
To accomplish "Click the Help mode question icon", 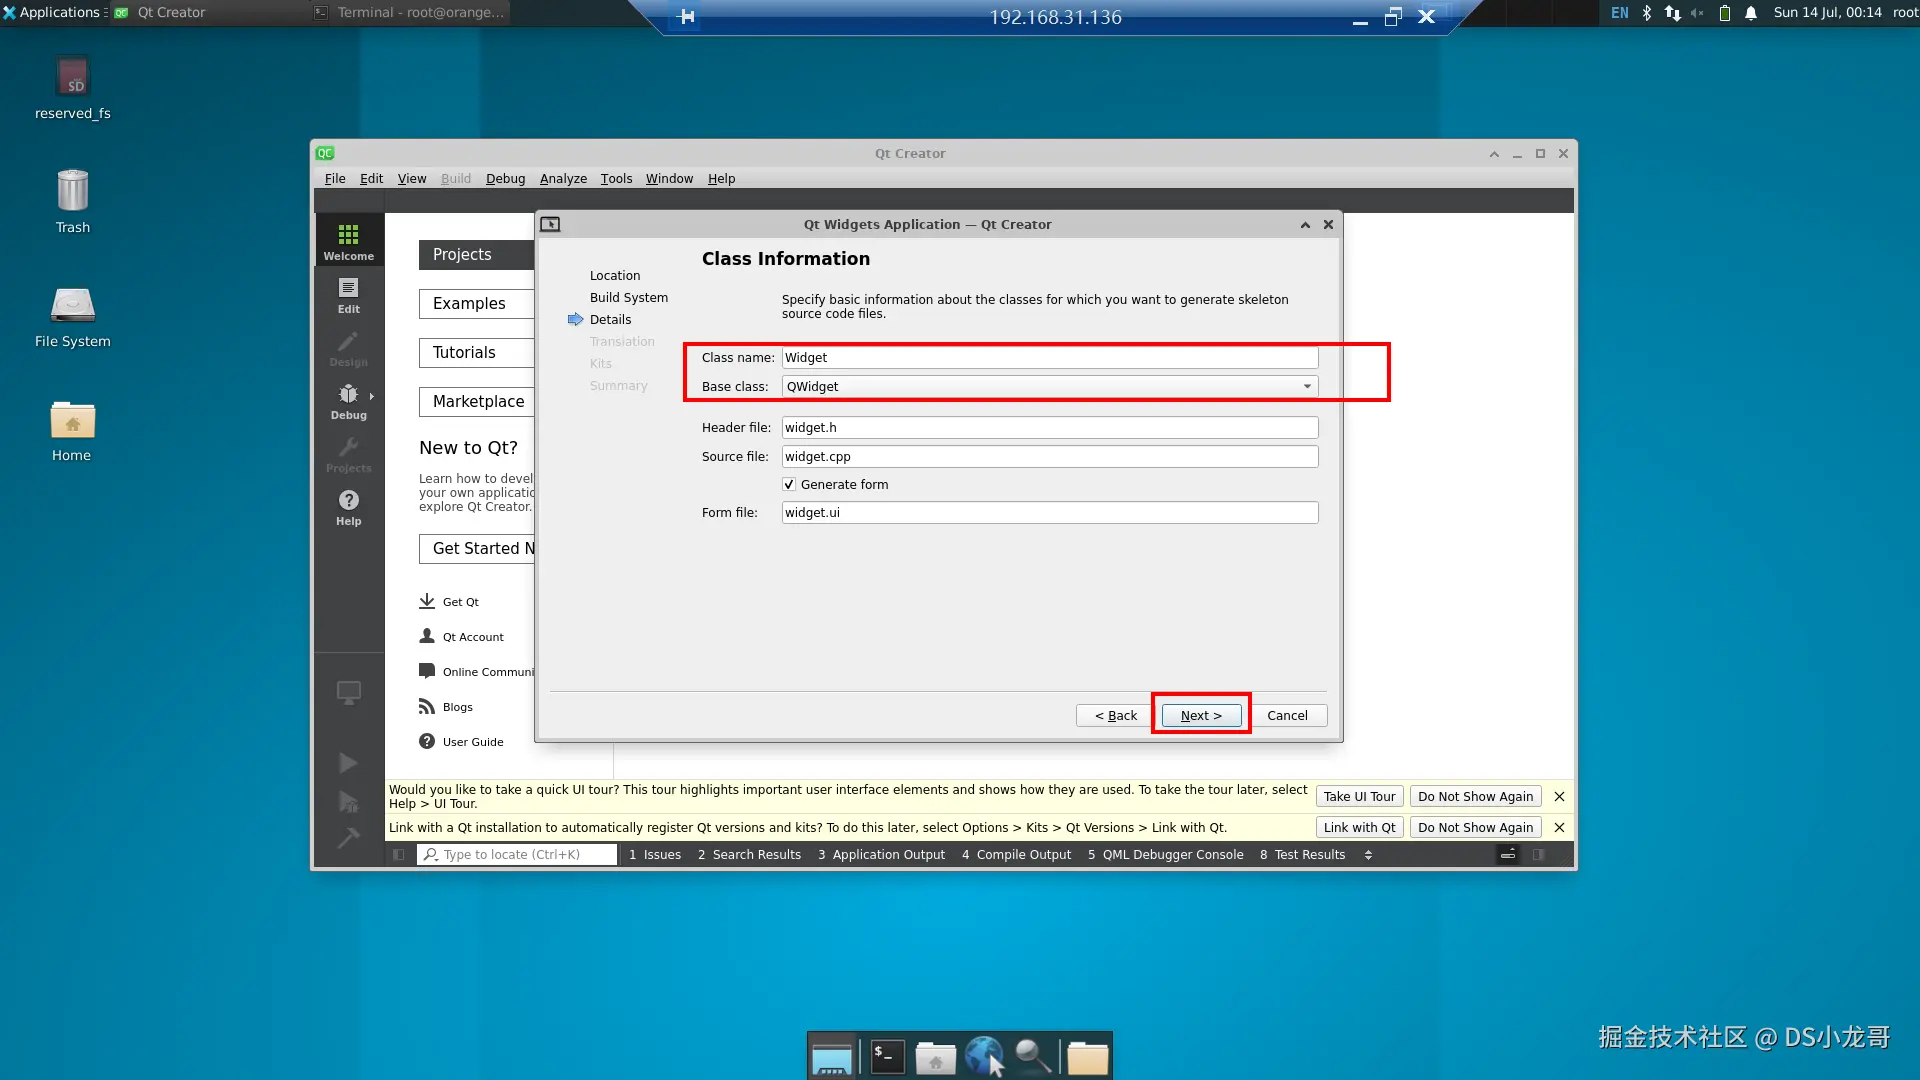I will click(348, 500).
